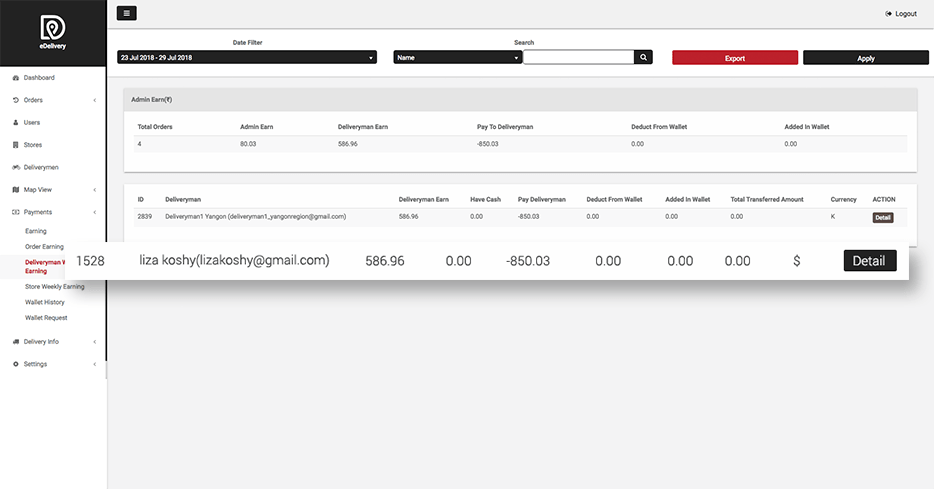Open Deliverymen from the sidebar
This screenshot has width=934, height=489.
[x=41, y=167]
